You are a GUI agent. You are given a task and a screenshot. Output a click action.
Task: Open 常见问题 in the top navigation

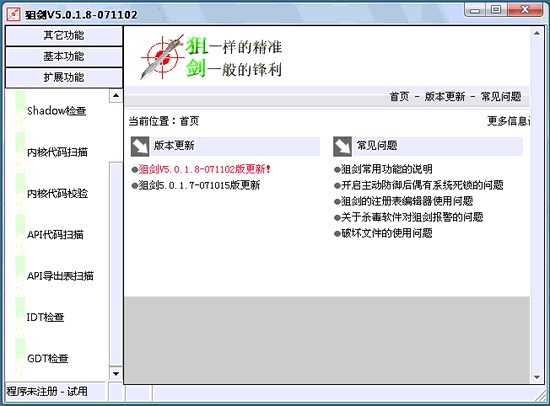[501, 96]
